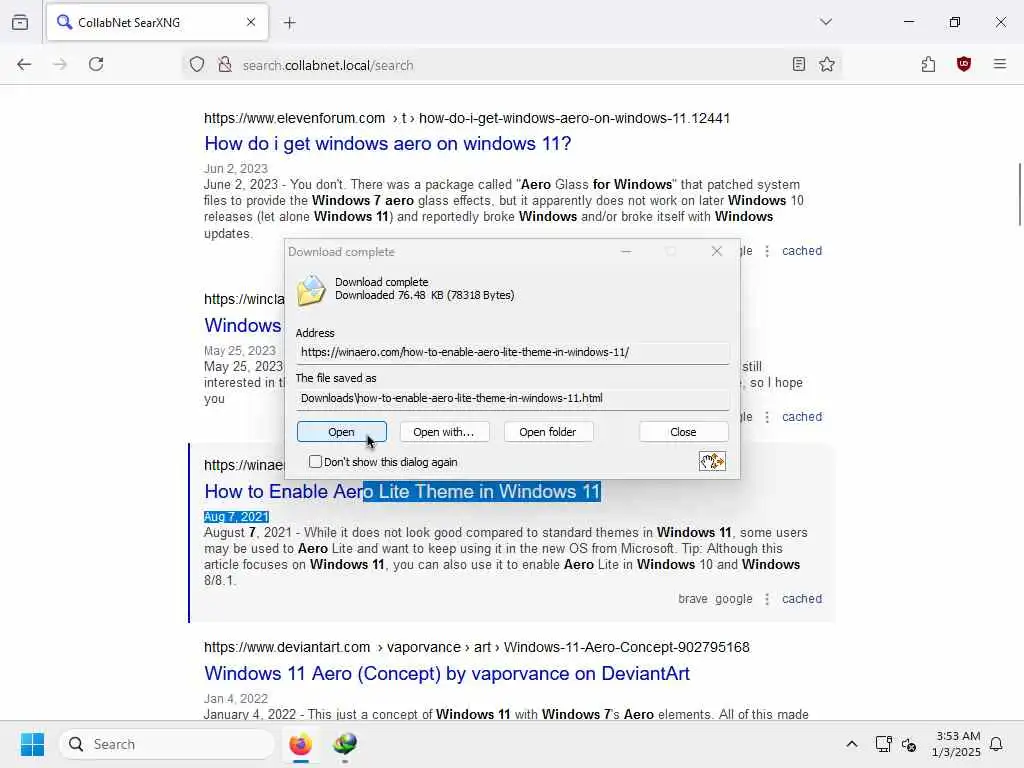Close the CollabNet SearXNG tab
Screen dimensions: 1024x768
(251, 22)
